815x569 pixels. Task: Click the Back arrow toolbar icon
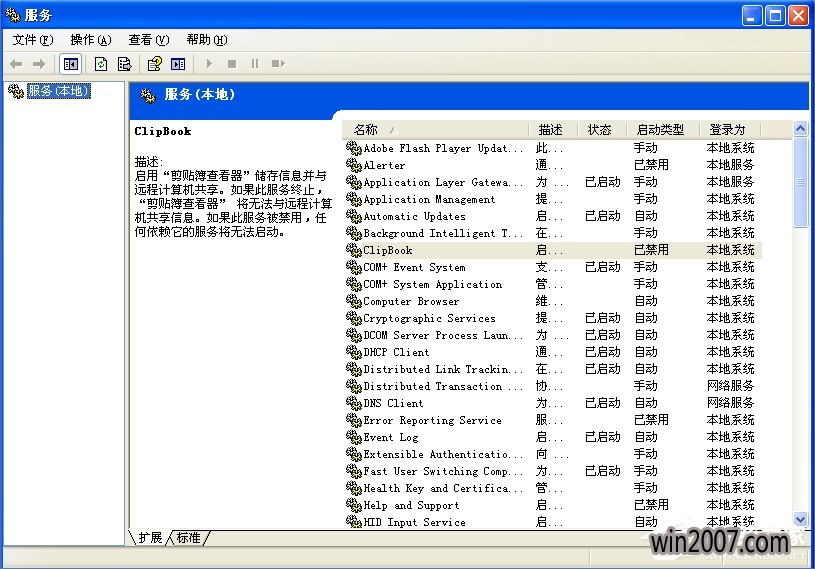(x=16, y=64)
